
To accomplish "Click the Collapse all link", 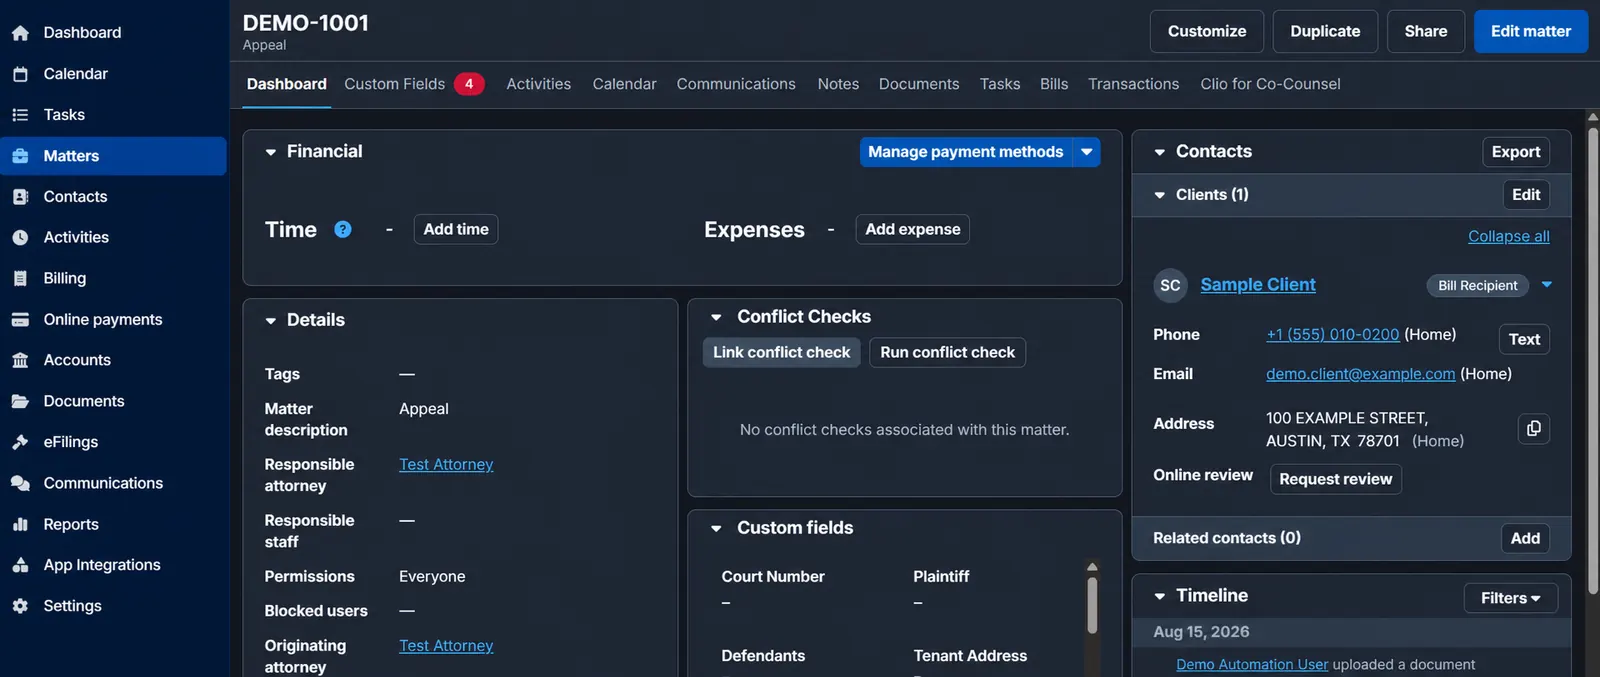I will pos(1509,236).
